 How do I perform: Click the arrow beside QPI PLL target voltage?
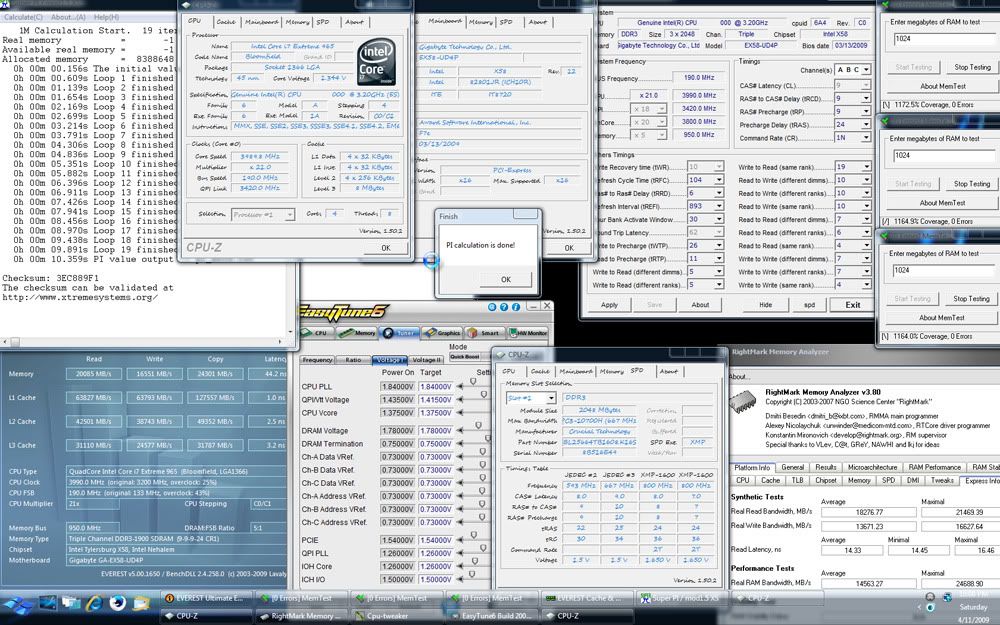click(x=460, y=553)
